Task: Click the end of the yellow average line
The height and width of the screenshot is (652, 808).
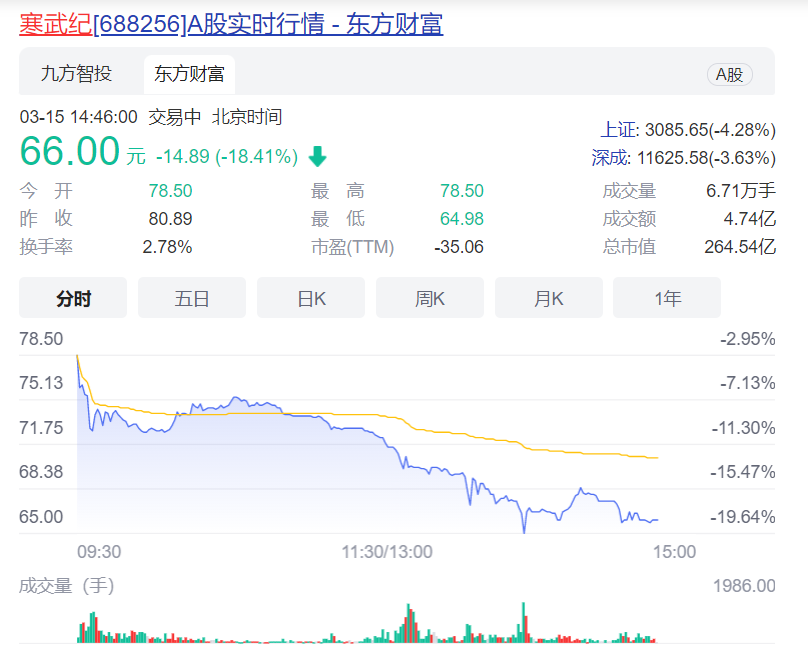Action: click(657, 458)
